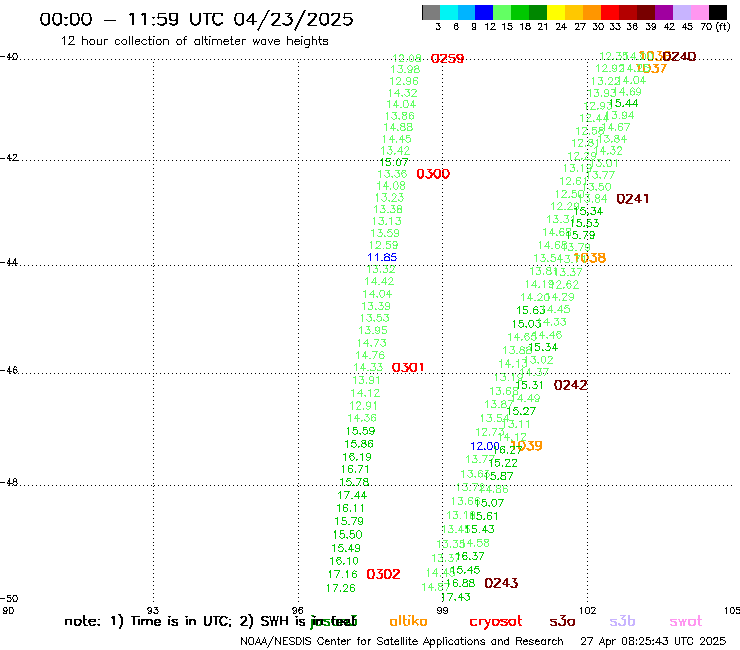Viewport: 740px width, 650px height.
Task: Click the red cryosat time label 0300
Action: coord(433,174)
